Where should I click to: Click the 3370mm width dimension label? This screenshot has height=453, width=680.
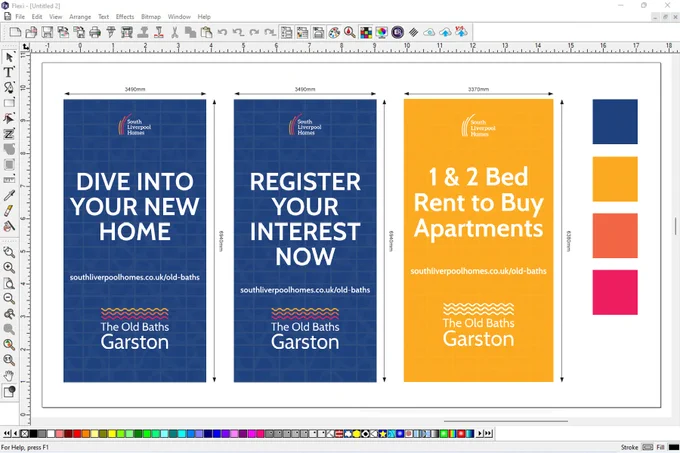pos(478,89)
